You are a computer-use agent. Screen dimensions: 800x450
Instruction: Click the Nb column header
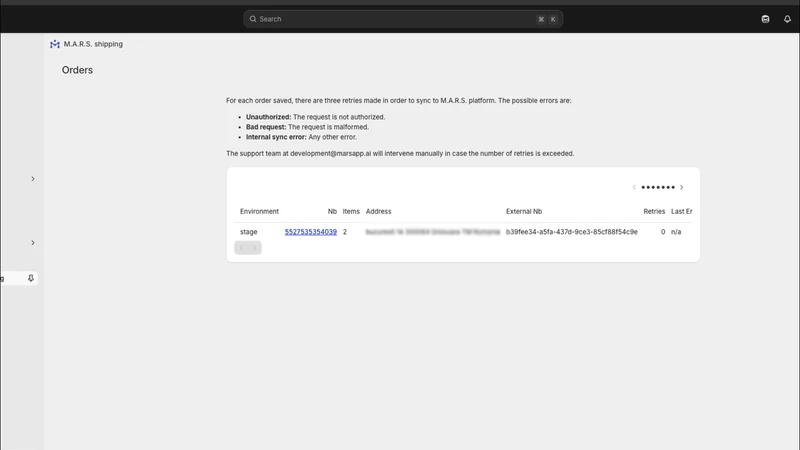(x=332, y=211)
